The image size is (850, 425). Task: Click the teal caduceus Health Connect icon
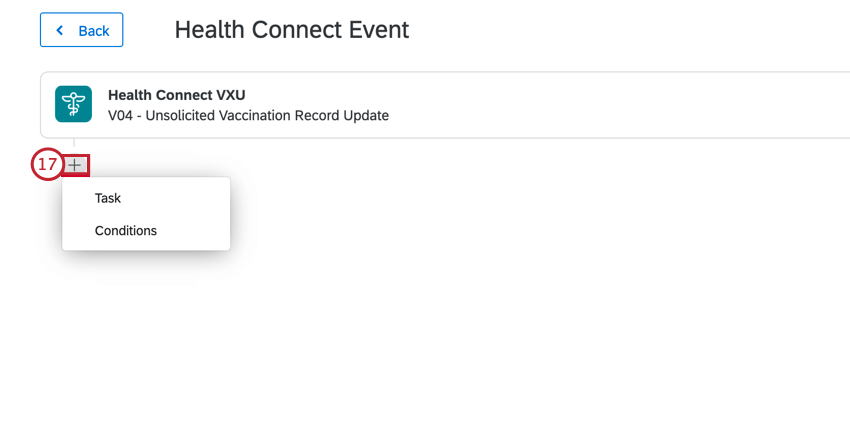[73, 104]
